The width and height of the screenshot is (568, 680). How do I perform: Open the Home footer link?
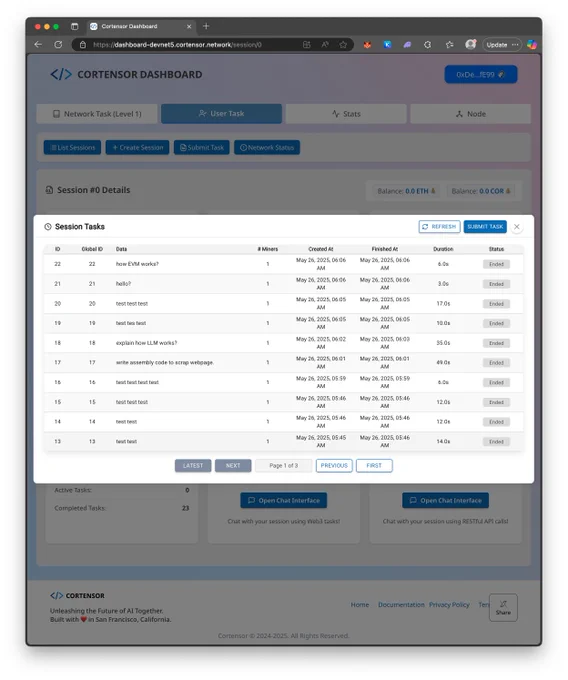359,605
